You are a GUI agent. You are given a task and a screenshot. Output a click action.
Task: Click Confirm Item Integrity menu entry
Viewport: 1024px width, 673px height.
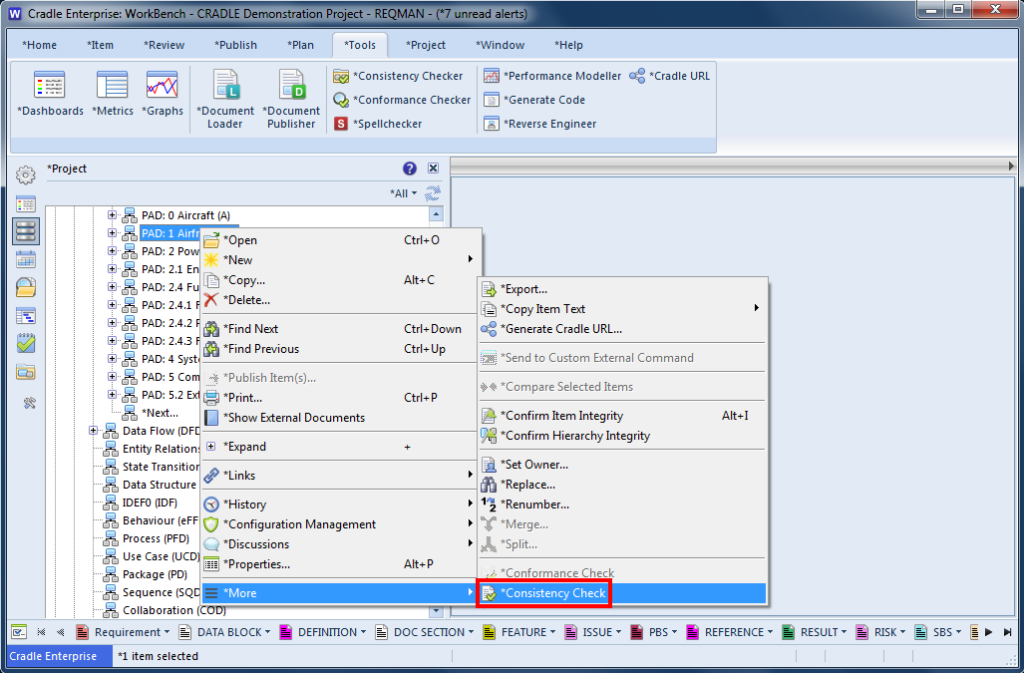click(x=562, y=415)
